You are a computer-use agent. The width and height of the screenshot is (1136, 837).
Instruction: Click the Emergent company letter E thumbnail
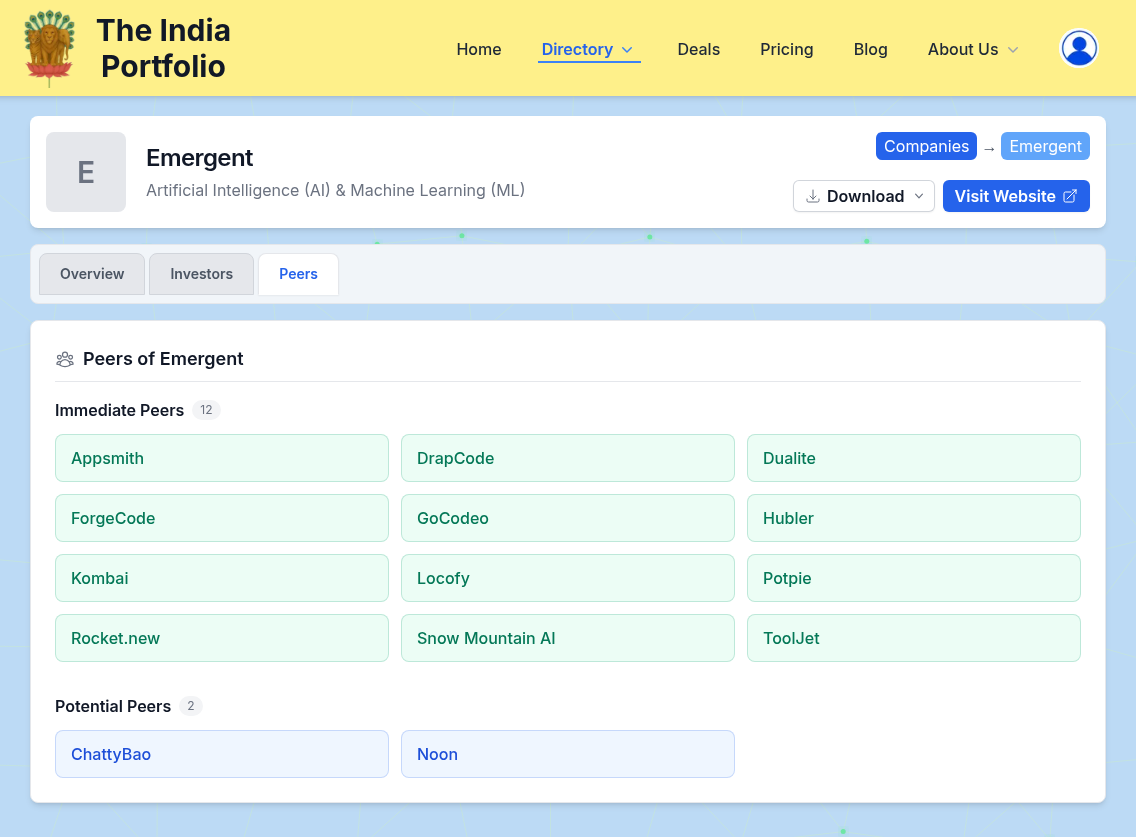(x=86, y=172)
